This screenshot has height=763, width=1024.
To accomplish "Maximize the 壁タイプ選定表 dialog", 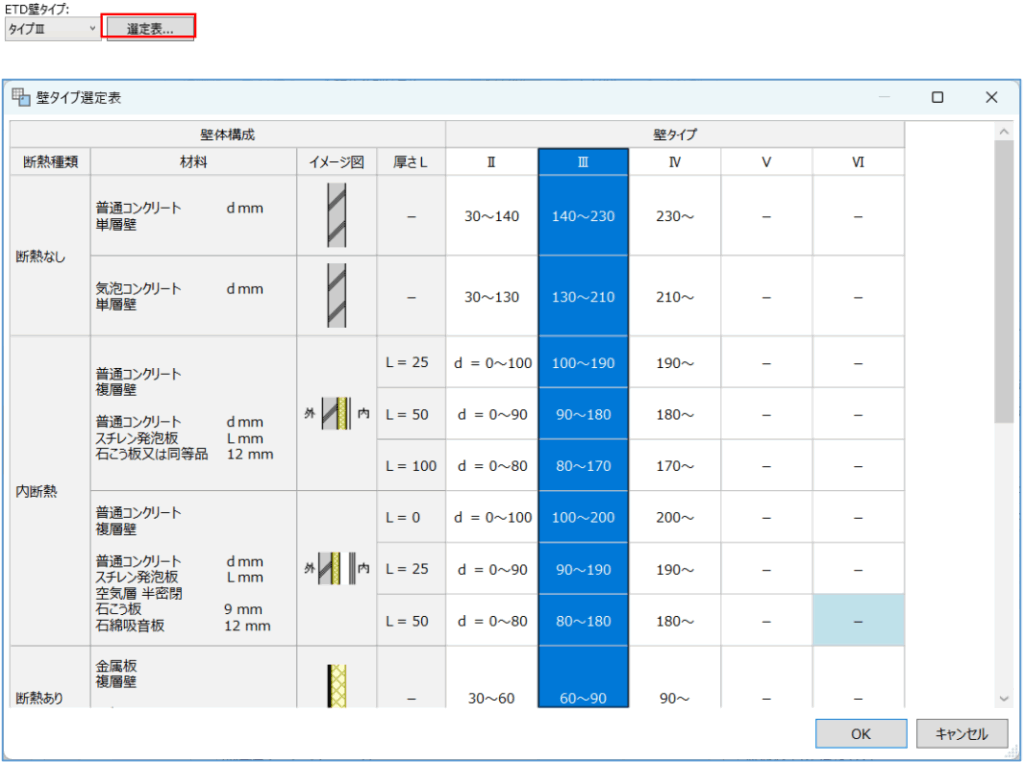I will (x=937, y=97).
